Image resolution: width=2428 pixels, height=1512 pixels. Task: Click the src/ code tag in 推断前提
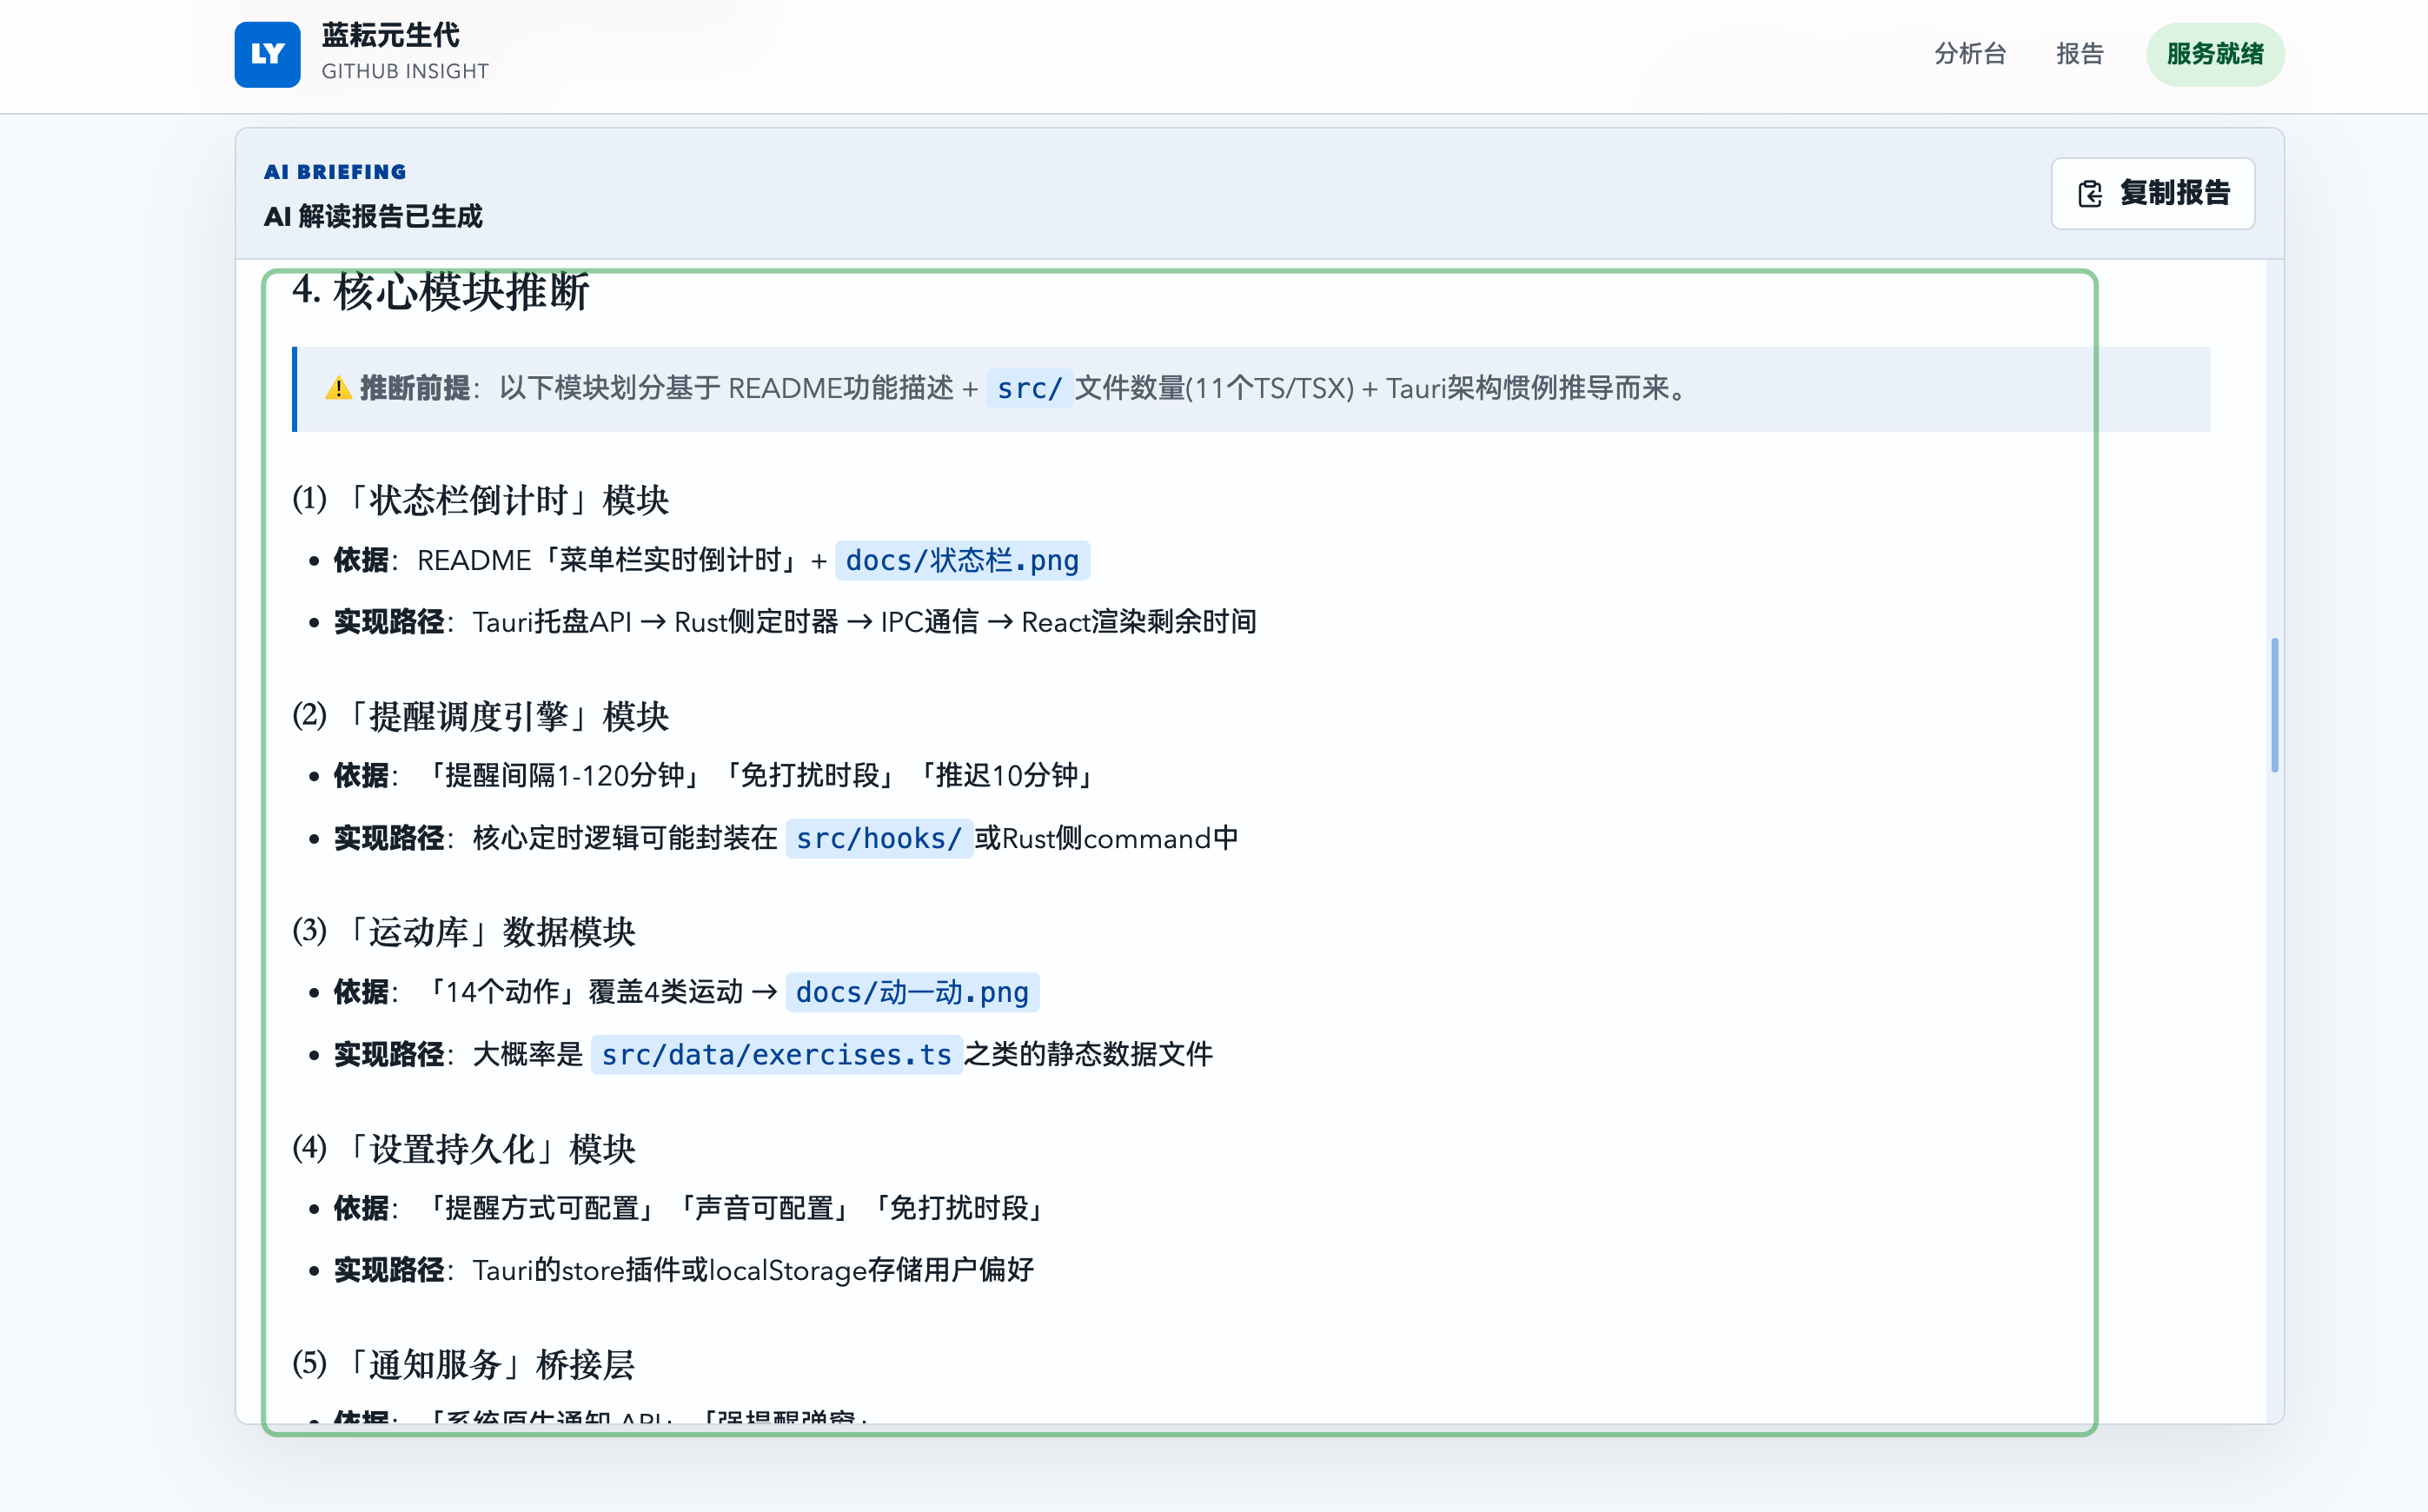pos(1029,388)
